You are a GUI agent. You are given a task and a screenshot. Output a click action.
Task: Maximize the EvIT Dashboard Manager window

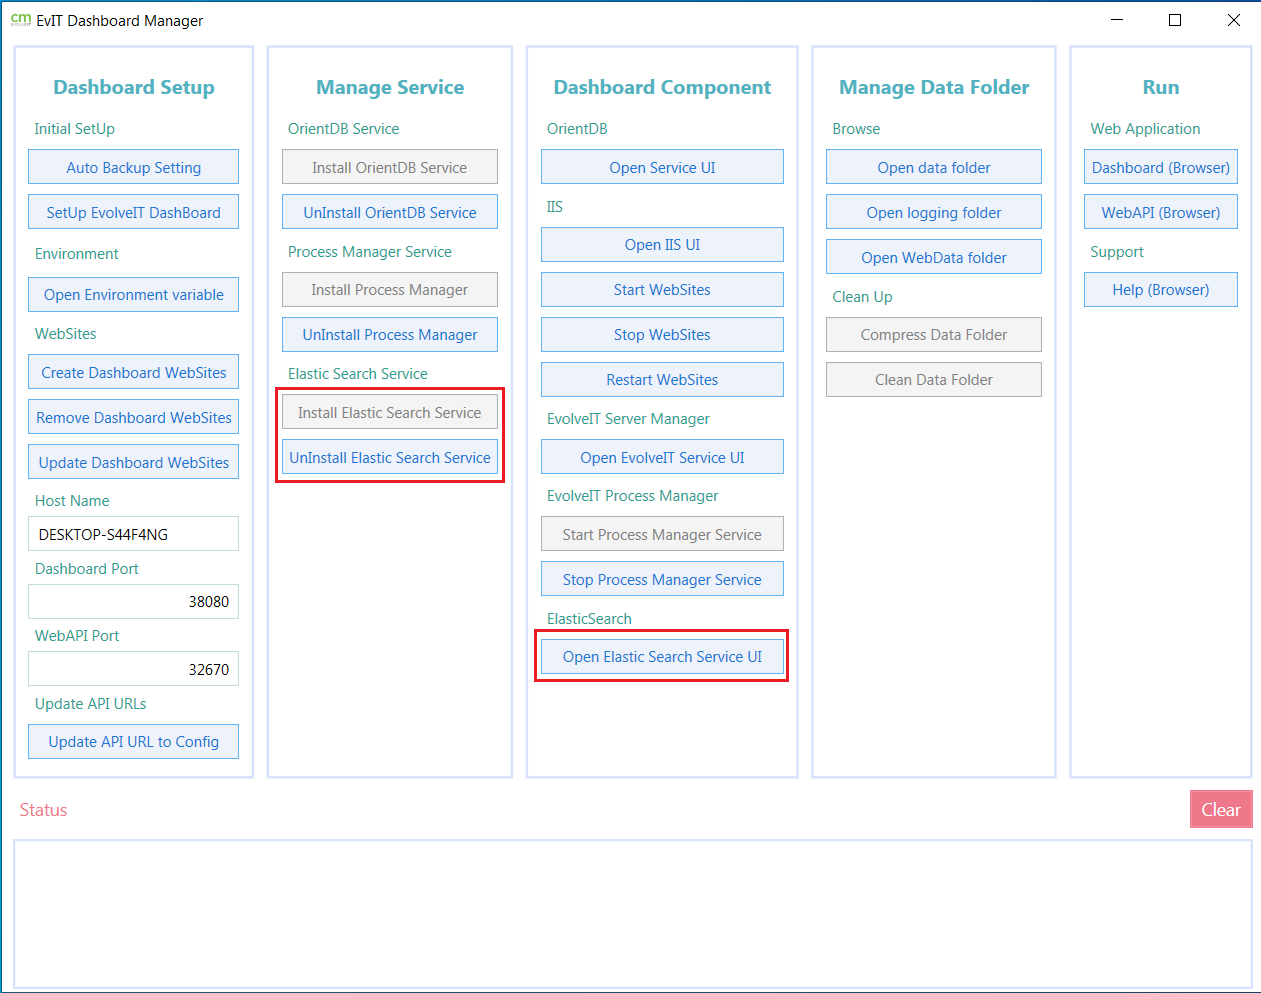click(x=1175, y=20)
